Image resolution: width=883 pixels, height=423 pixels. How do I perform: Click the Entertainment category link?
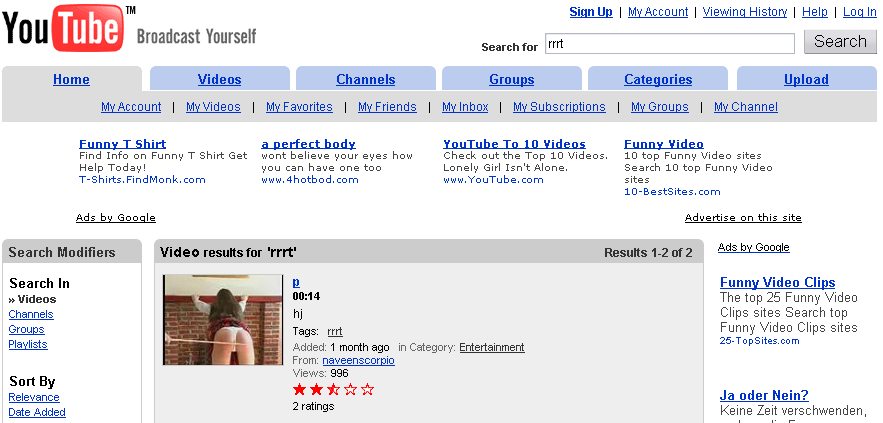(491, 347)
